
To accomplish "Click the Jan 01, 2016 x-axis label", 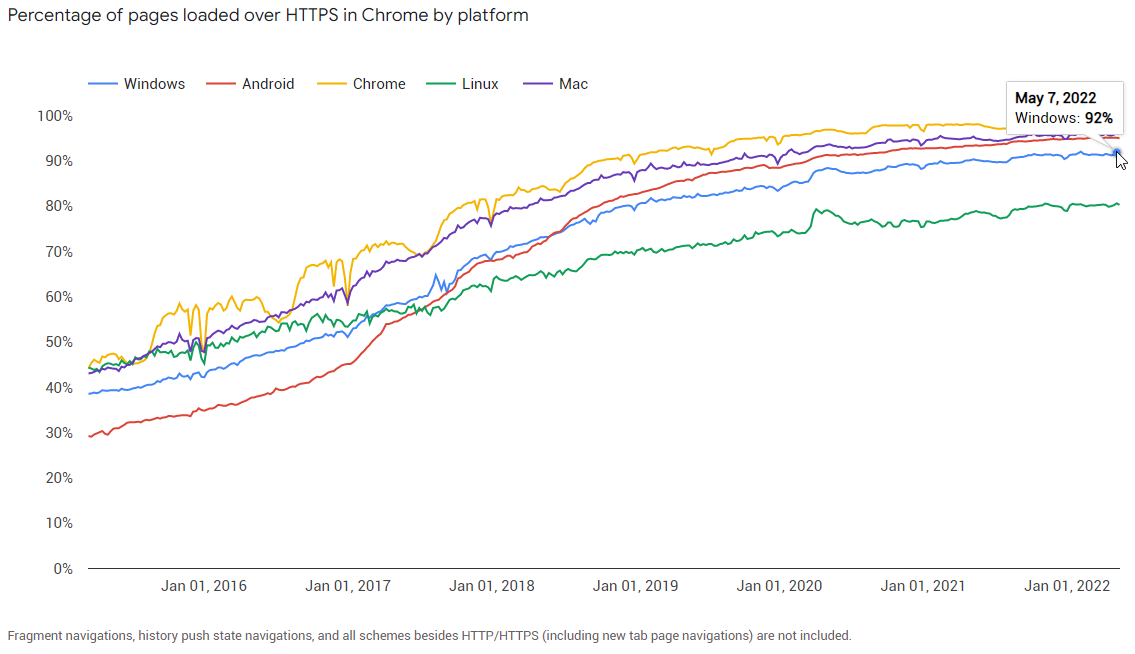I will pos(204,586).
